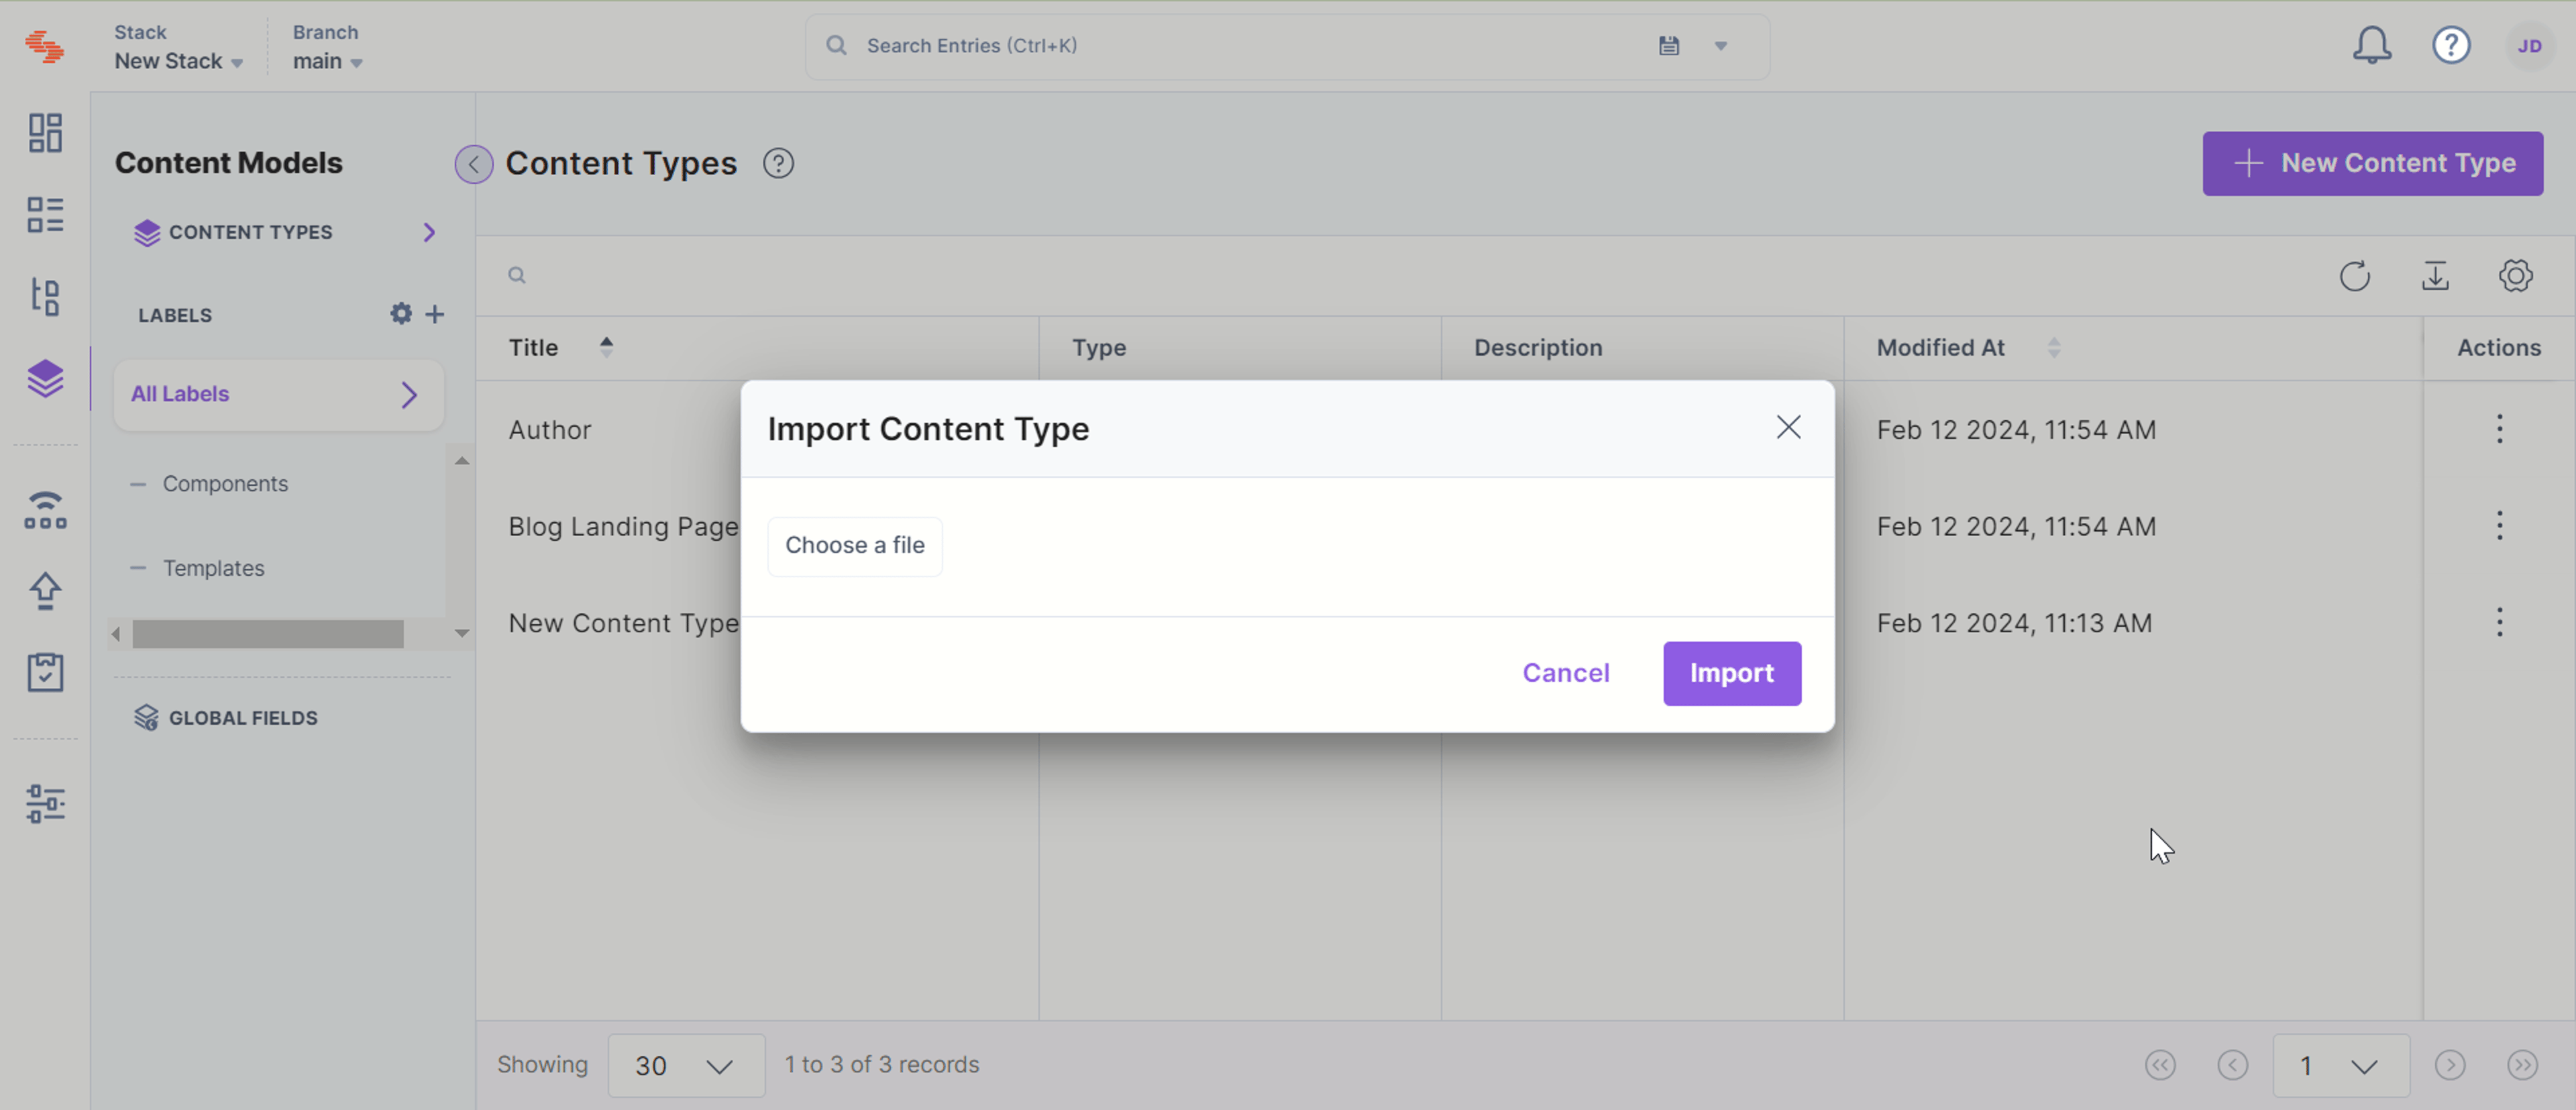Viewport: 2576px width, 1110px height.
Task: Expand the CONTENT TYPES chevron
Action: point(429,232)
